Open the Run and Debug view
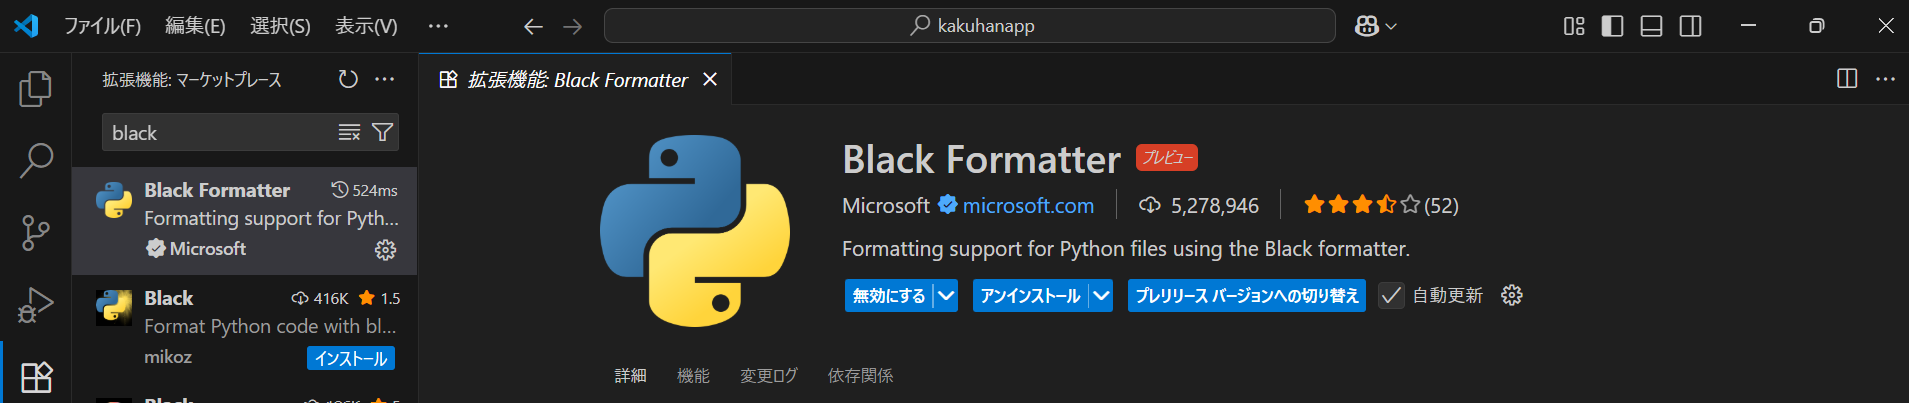Image resolution: width=1909 pixels, height=403 pixels. (36, 305)
